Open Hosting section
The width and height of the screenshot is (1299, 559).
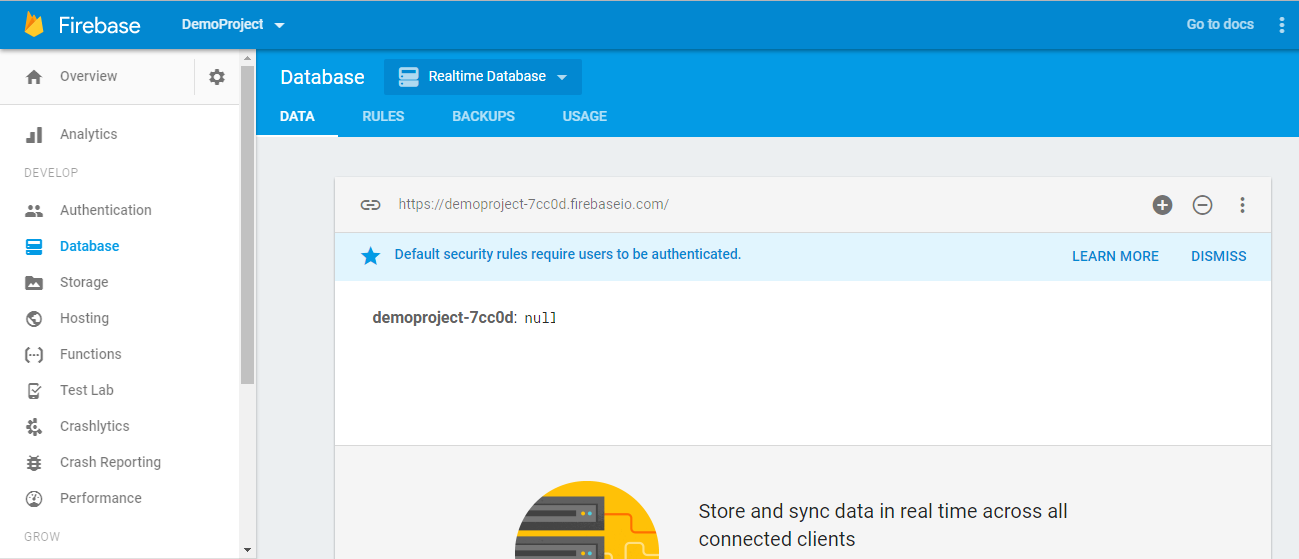tap(84, 318)
